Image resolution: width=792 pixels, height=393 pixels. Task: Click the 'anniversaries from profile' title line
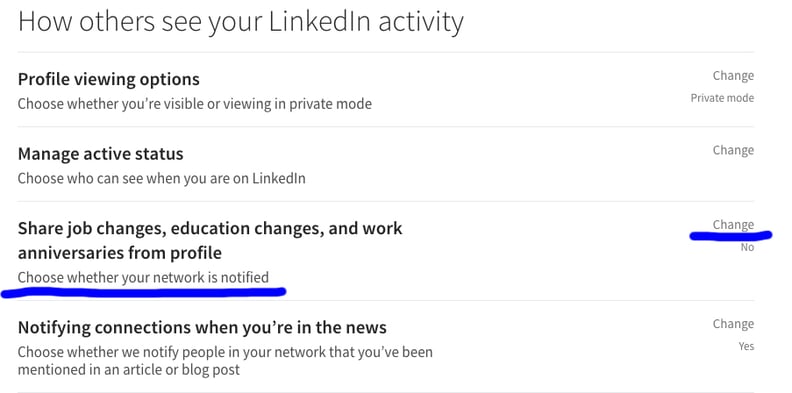(120, 253)
